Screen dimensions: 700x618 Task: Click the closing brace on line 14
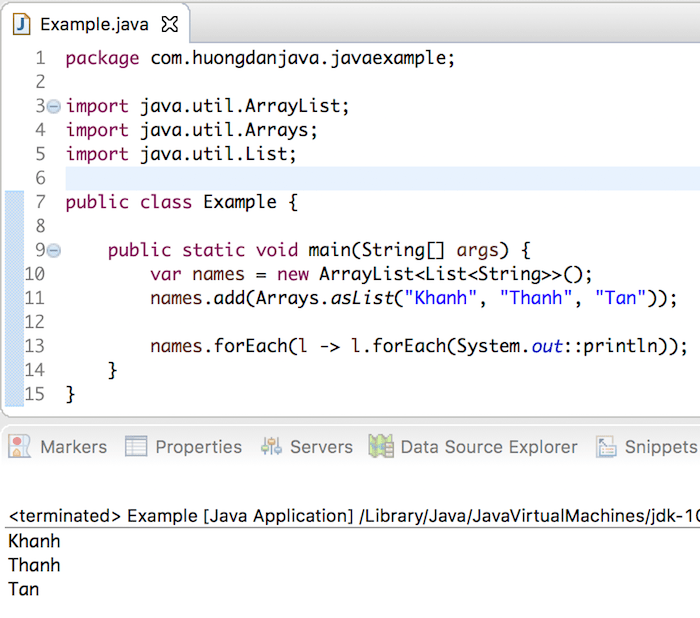tap(112, 371)
